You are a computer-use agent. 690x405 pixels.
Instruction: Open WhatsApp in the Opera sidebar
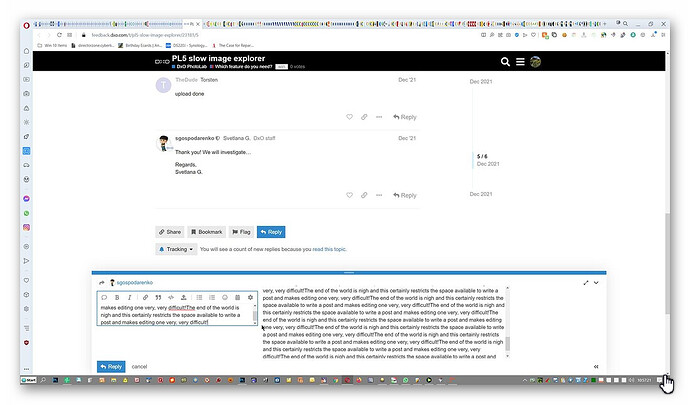pyautogui.click(x=26, y=213)
